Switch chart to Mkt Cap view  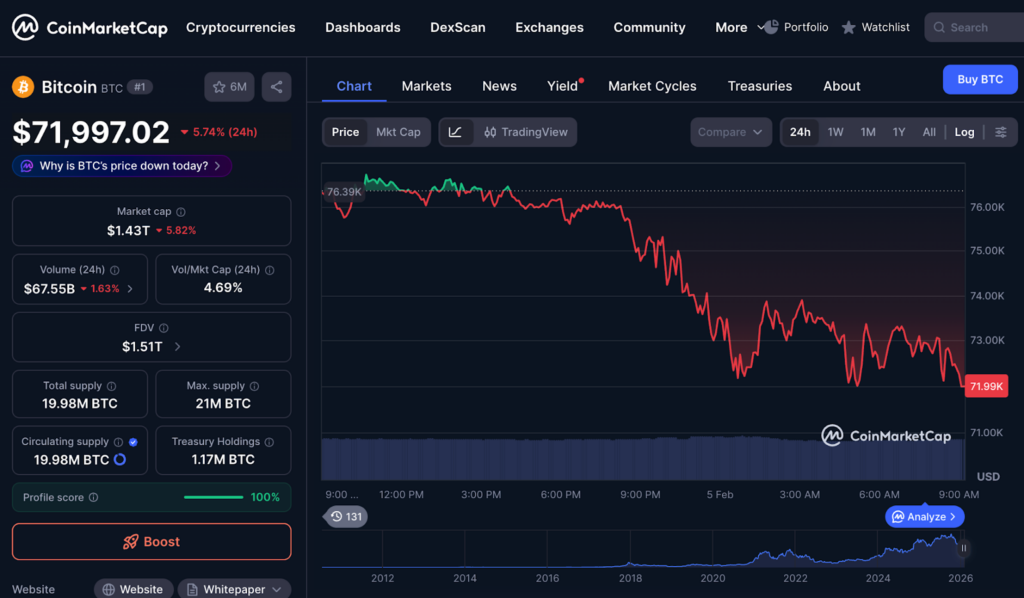point(398,132)
